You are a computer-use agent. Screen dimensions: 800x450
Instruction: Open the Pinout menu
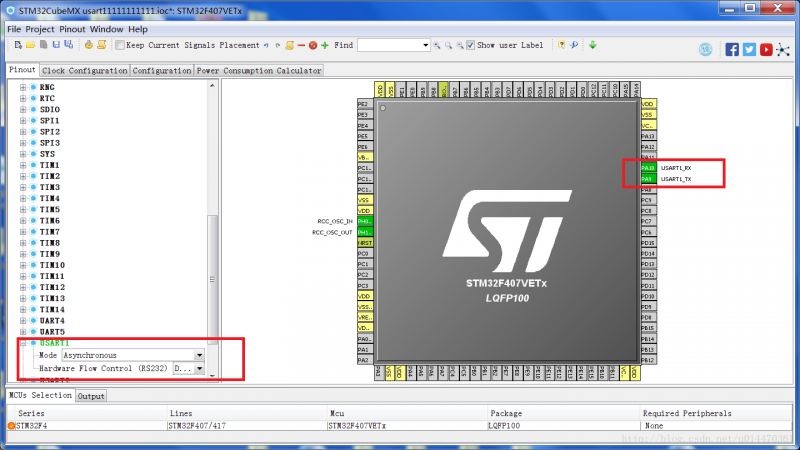pos(72,29)
